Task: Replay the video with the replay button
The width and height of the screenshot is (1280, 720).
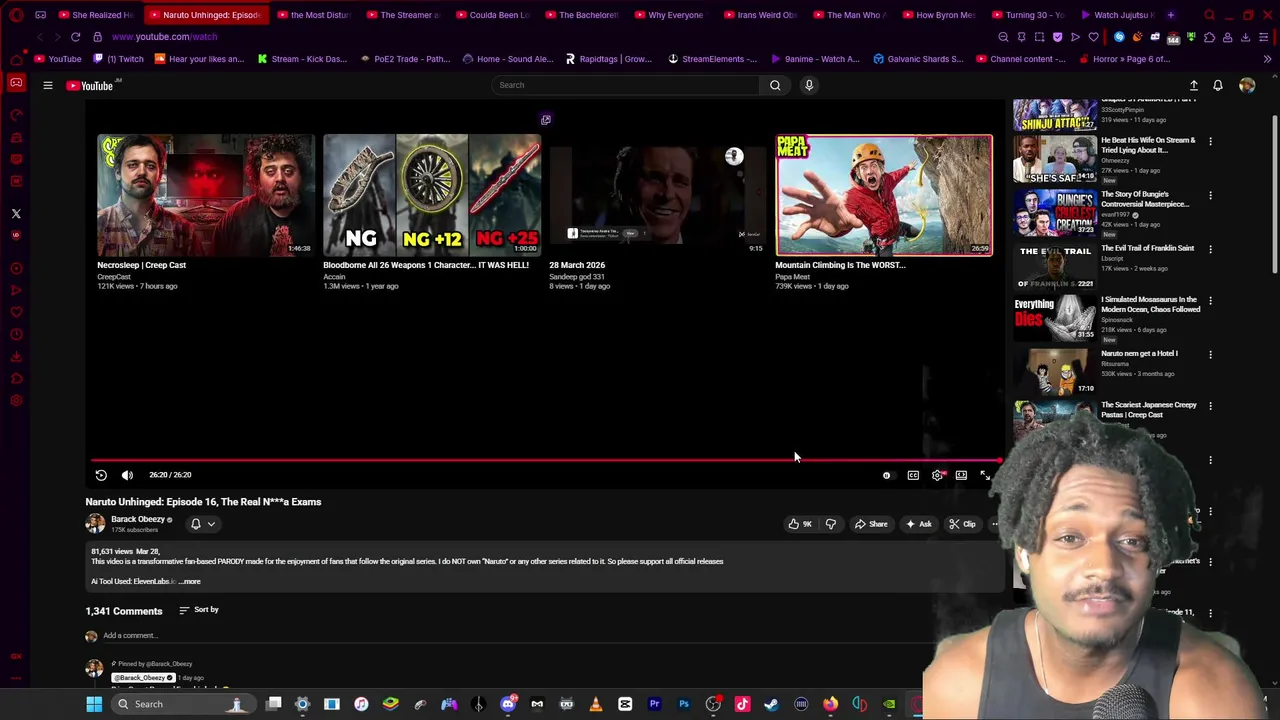Action: click(101, 475)
